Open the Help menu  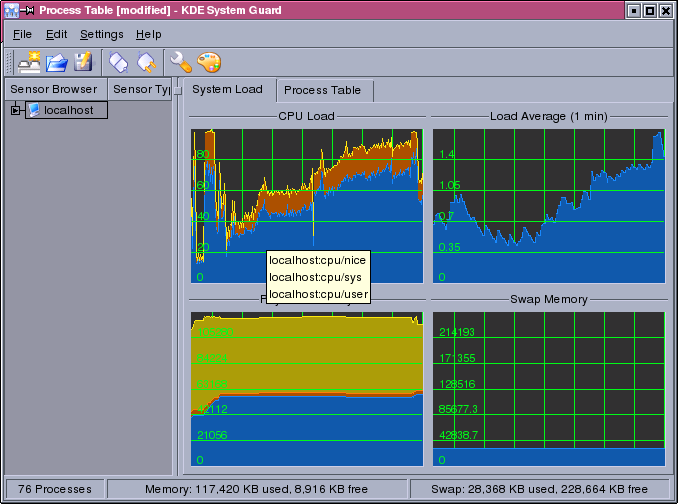(x=149, y=34)
